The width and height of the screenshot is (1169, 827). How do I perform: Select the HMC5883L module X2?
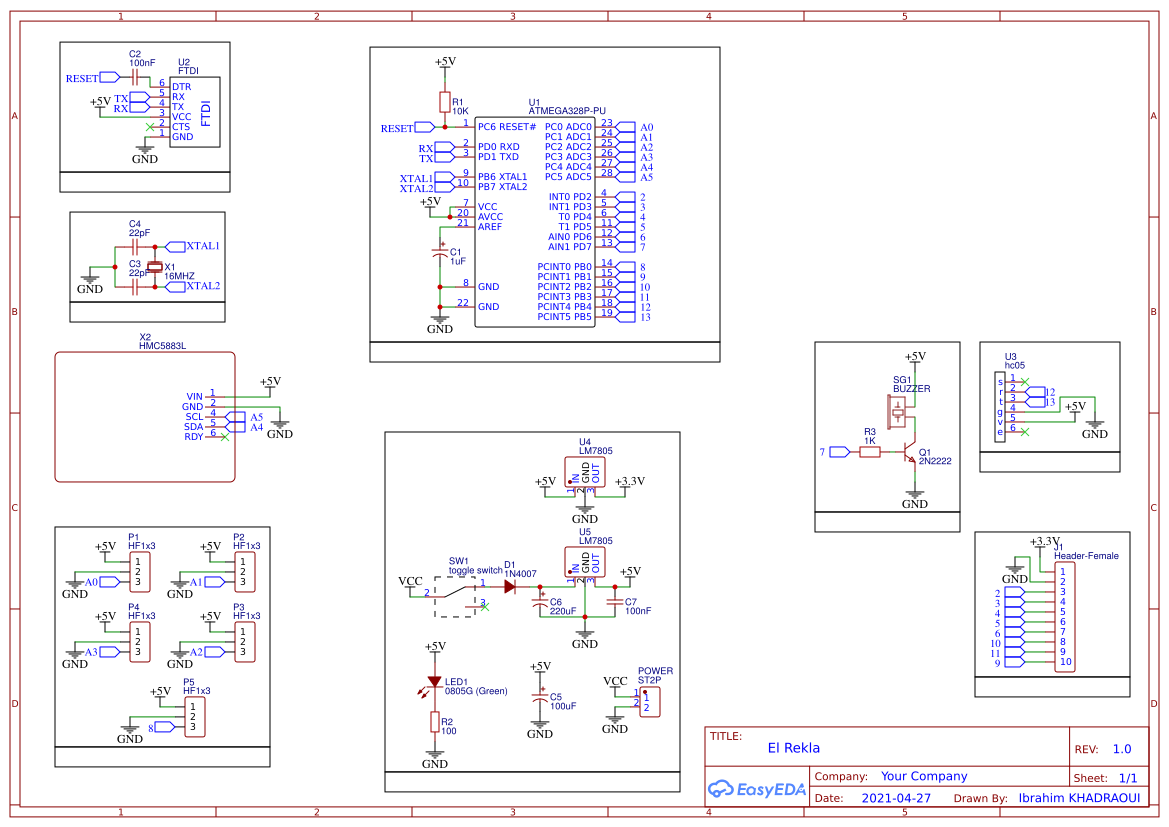(x=145, y=416)
